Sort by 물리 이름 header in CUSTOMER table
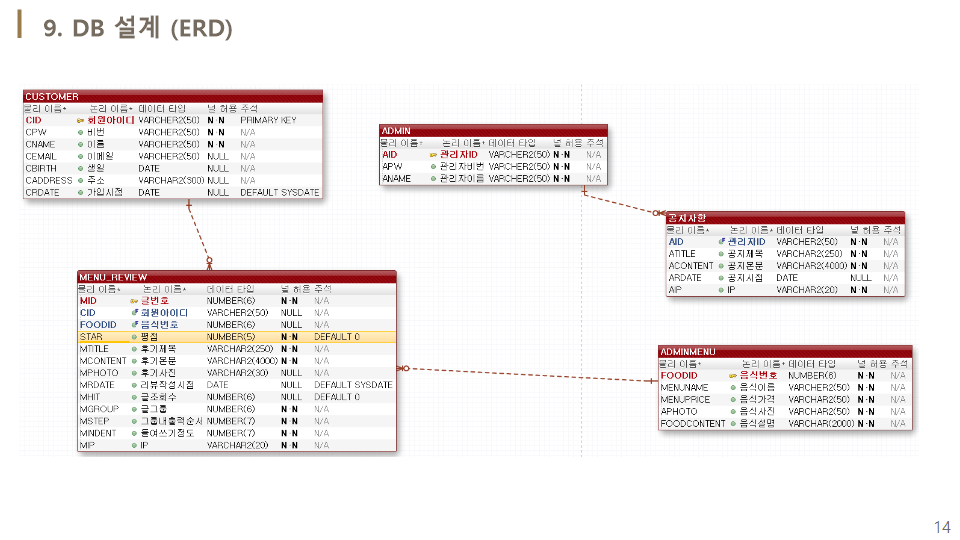Screen dimensions: 960x540 (x=45, y=109)
